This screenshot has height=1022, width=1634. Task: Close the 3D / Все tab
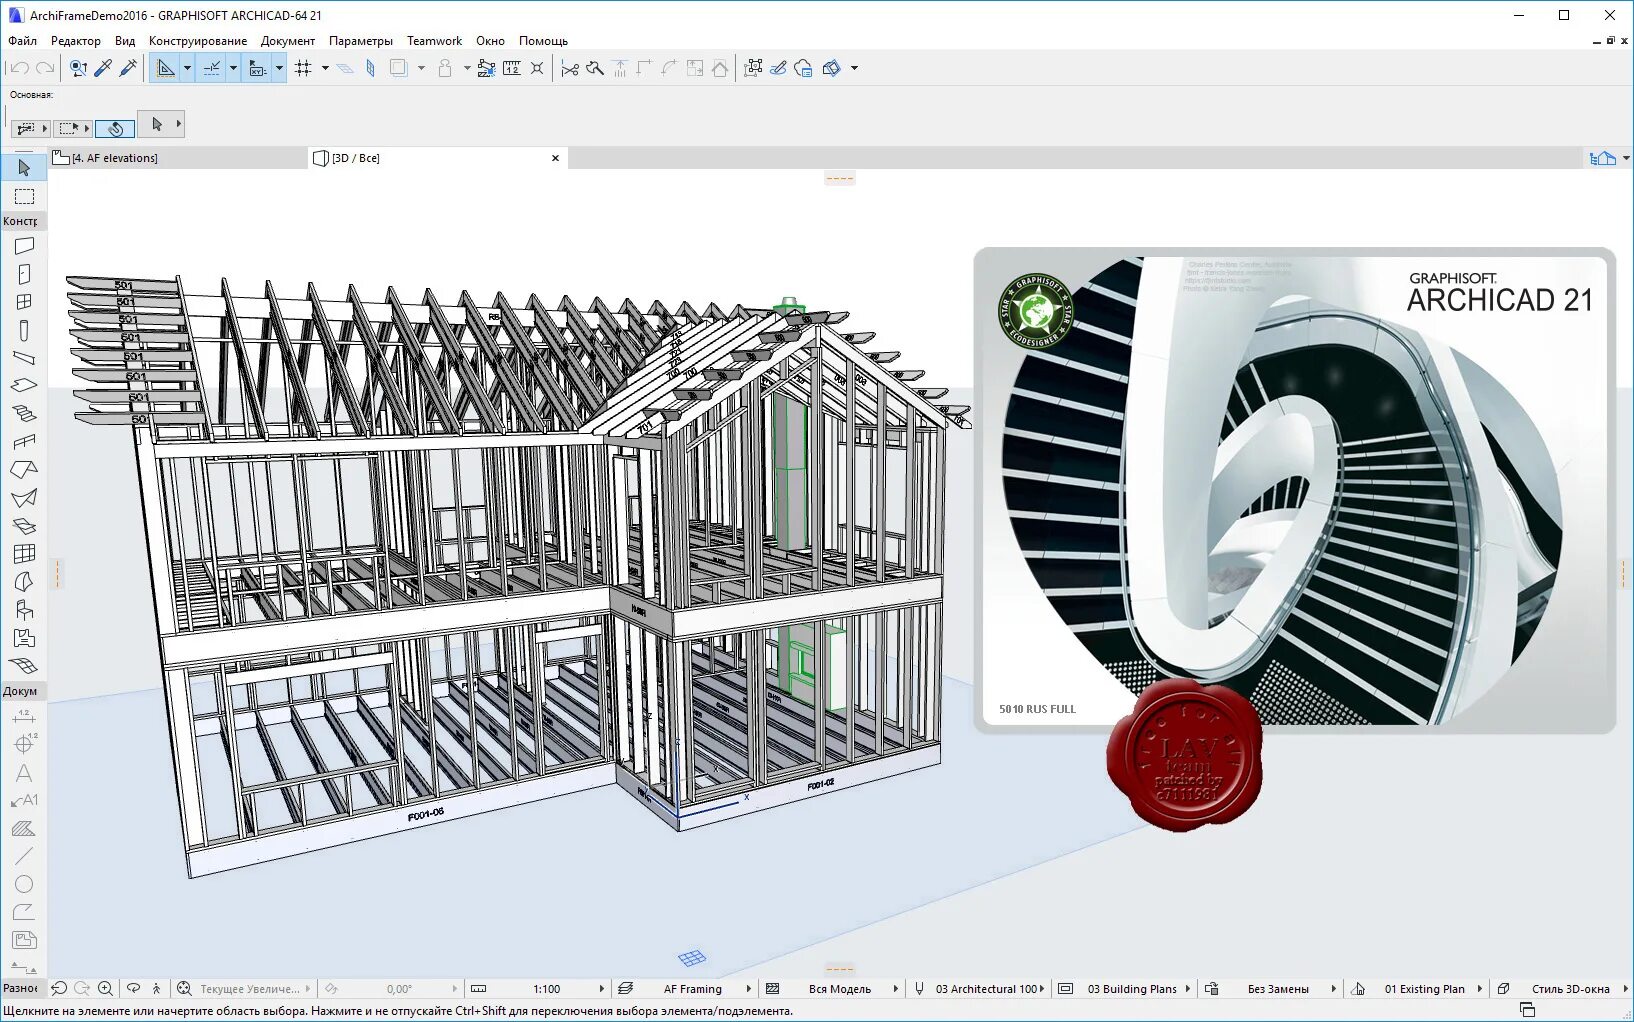(x=555, y=158)
